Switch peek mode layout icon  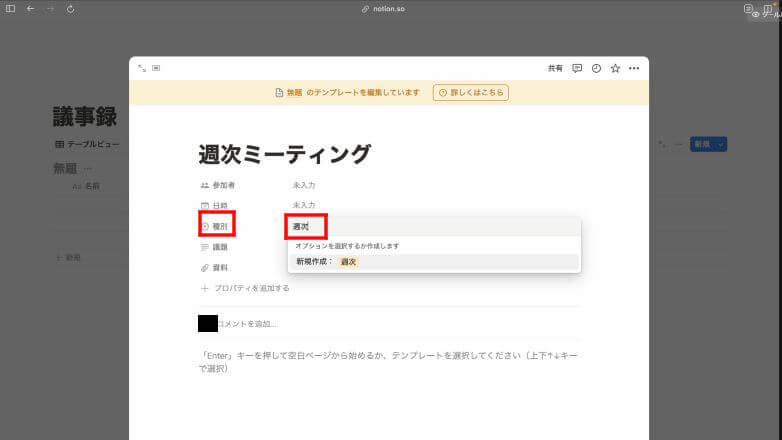pos(156,68)
